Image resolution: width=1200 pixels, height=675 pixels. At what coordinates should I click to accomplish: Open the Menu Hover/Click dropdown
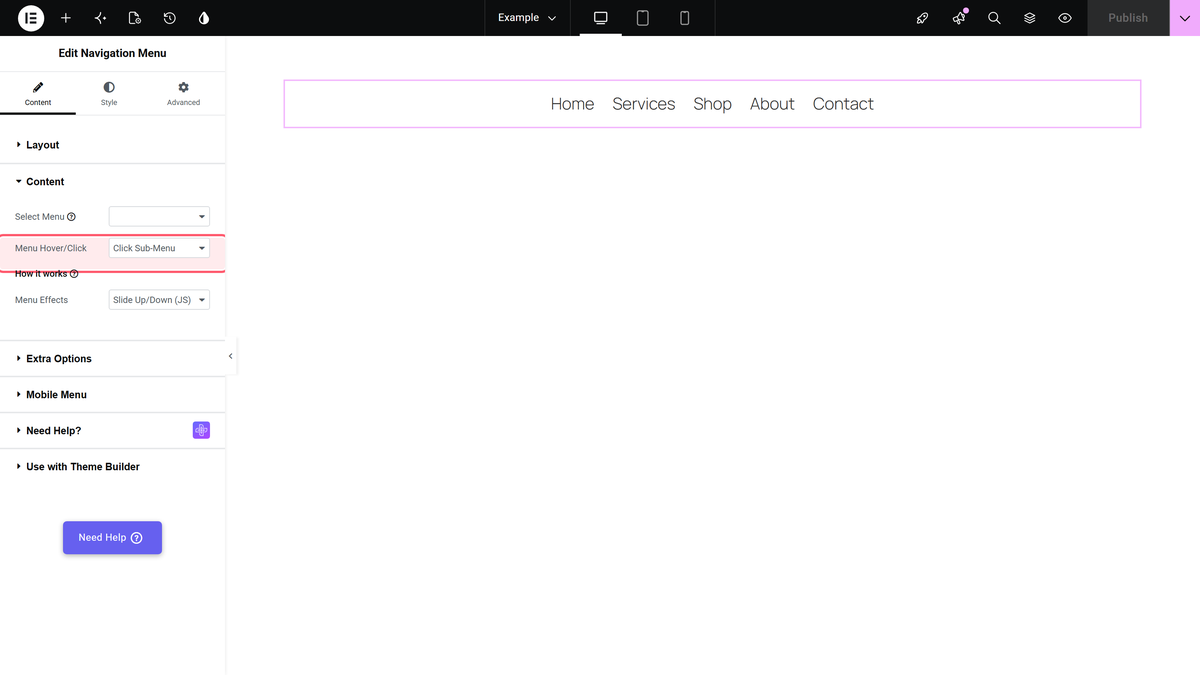pyautogui.click(x=159, y=248)
